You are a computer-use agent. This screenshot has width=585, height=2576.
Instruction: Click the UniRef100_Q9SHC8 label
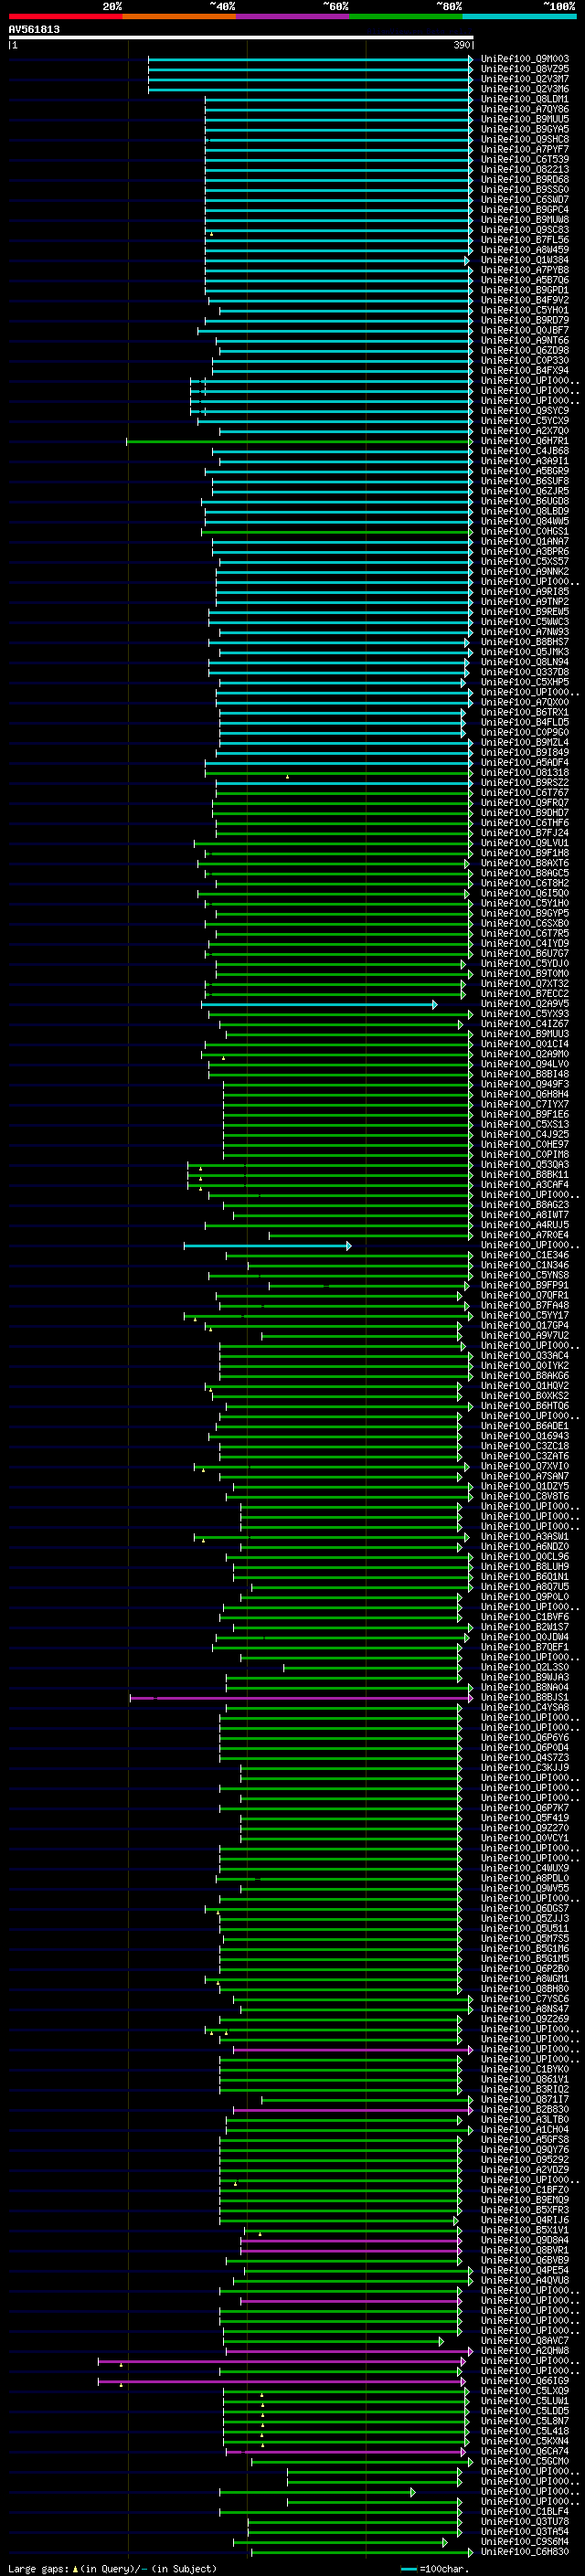point(525,139)
